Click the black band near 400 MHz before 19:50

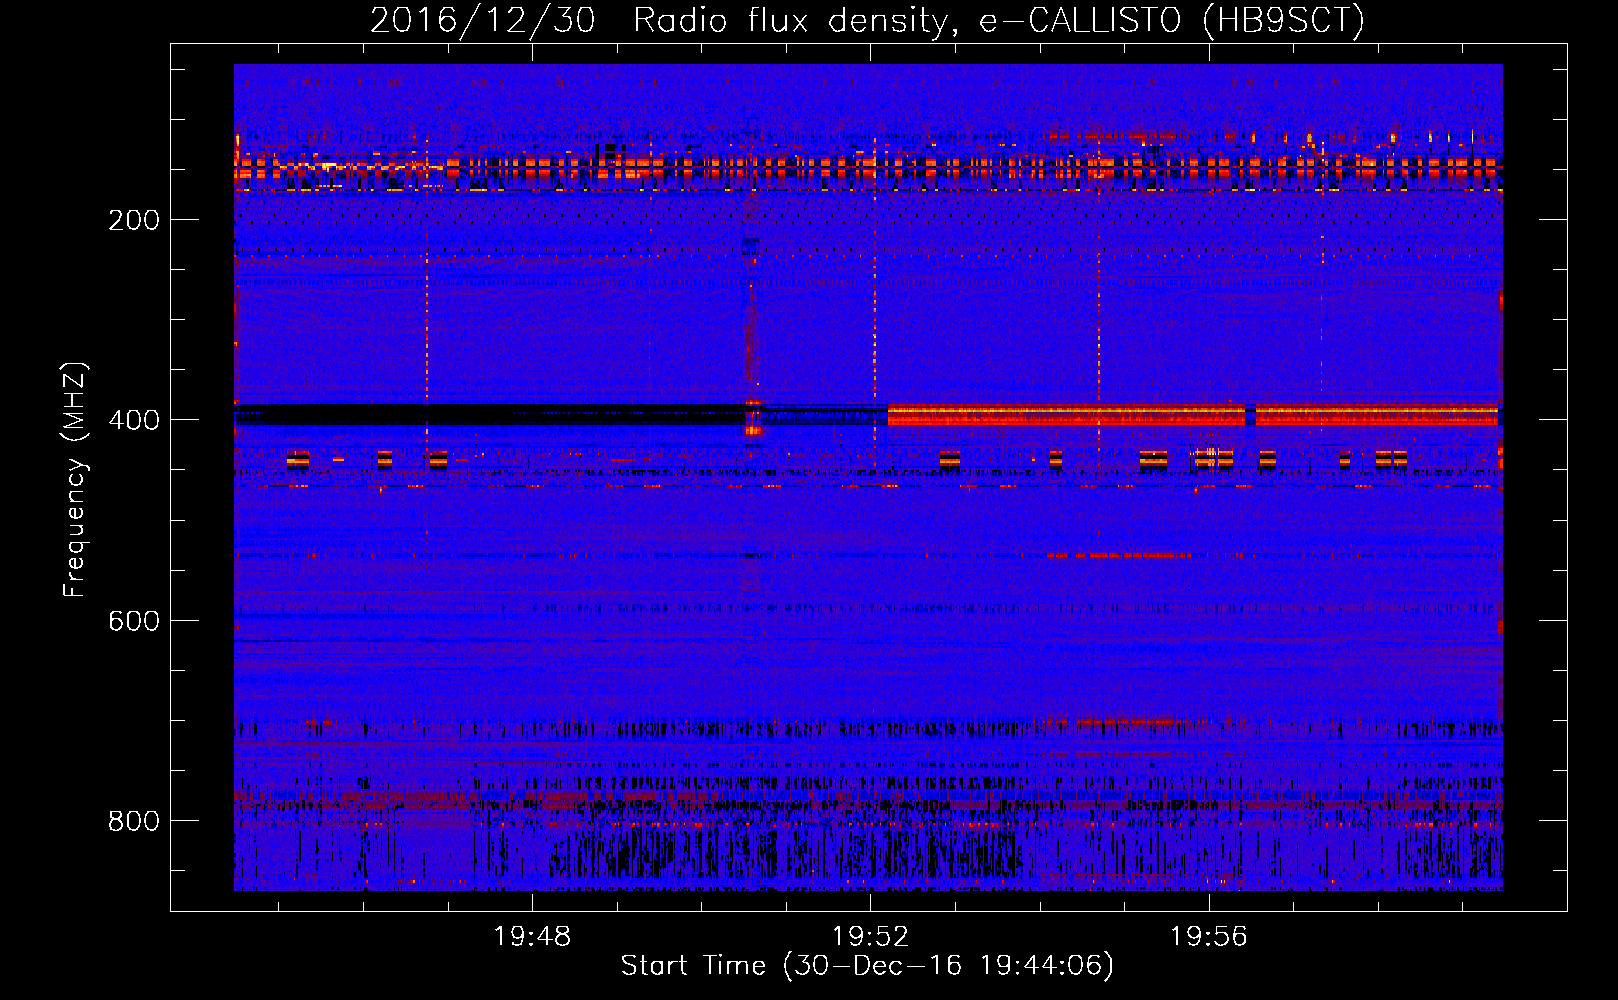(489, 415)
